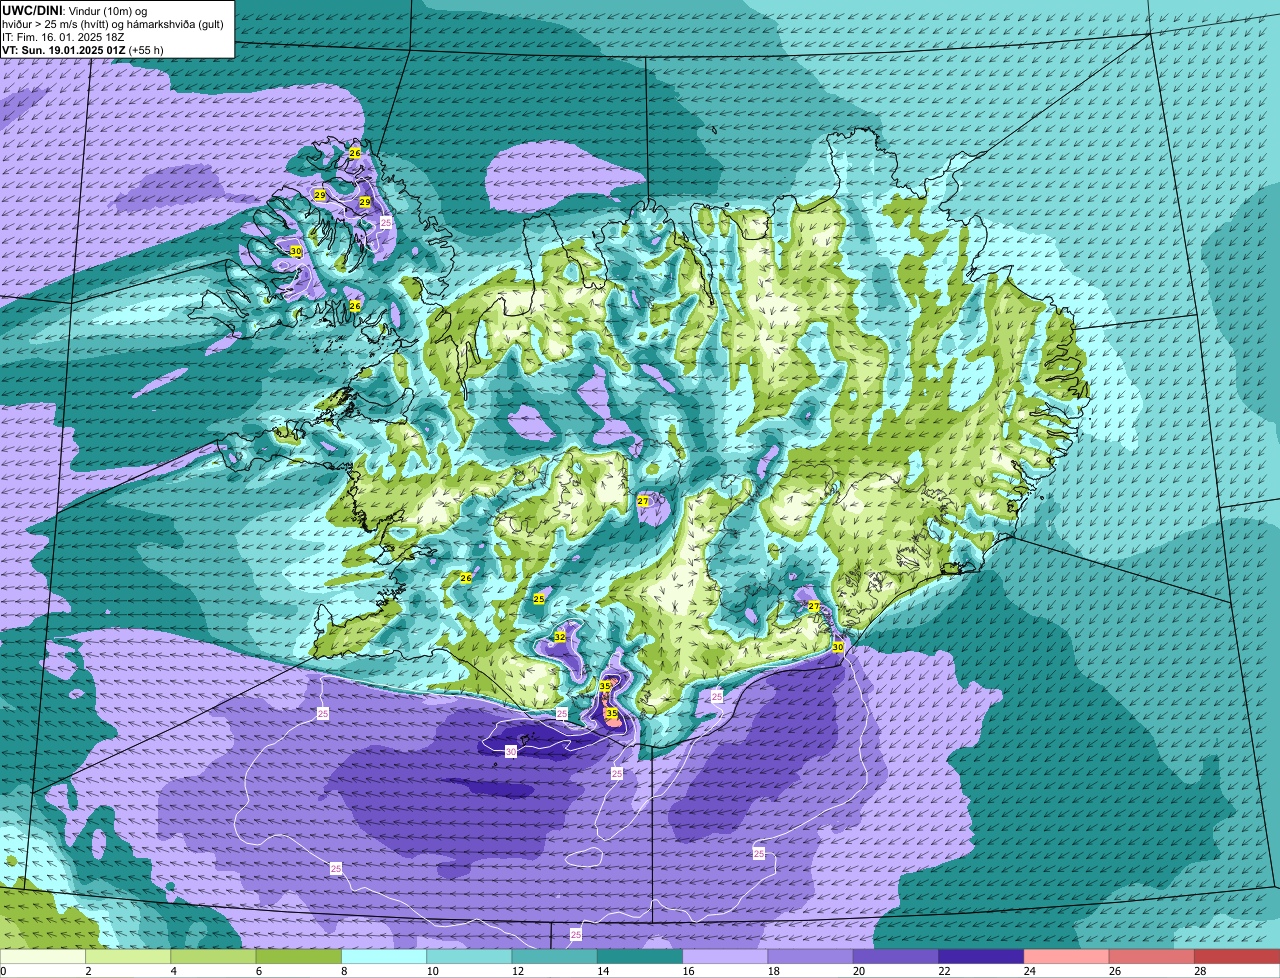
Task: Click the white 30 contour label offshore
Action: tap(511, 751)
